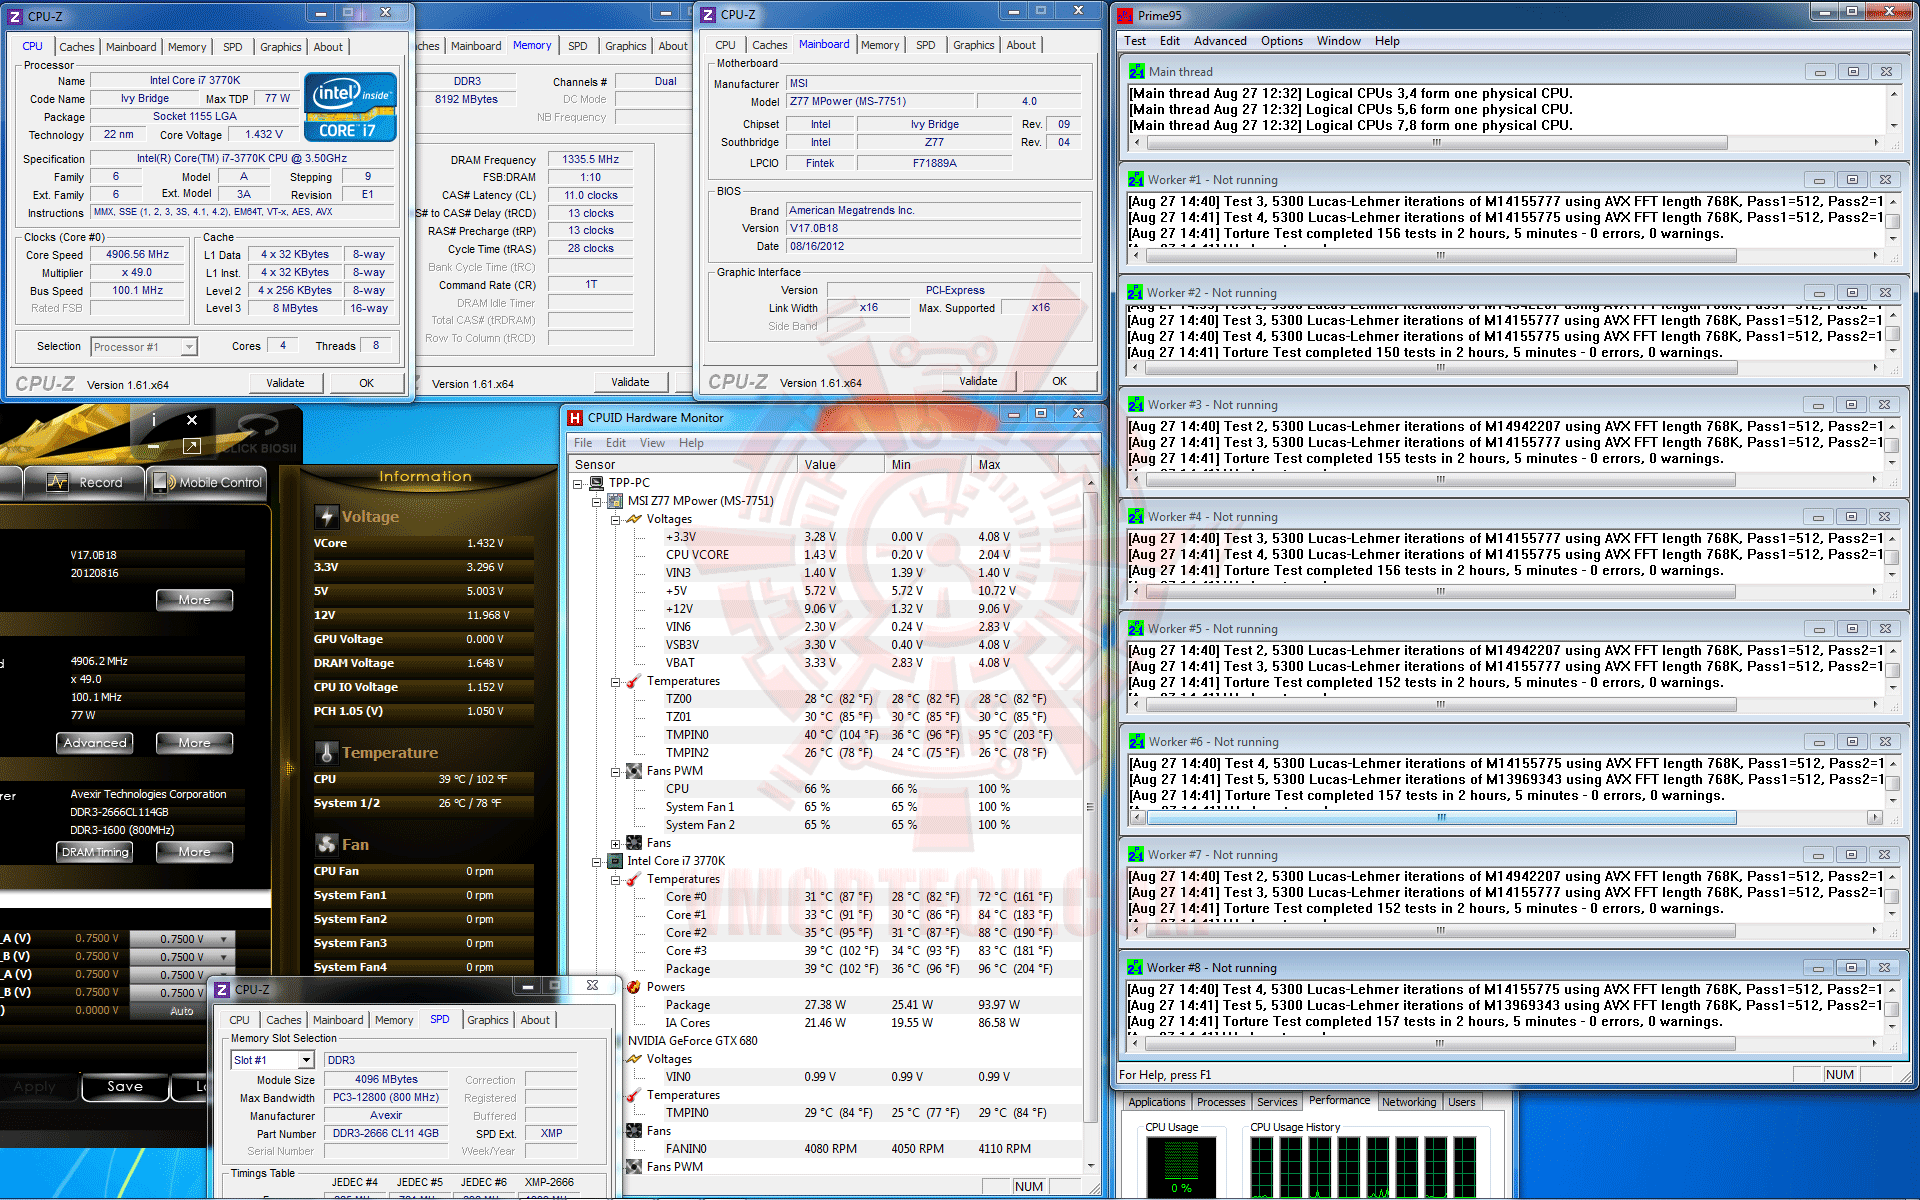This screenshot has width=1920, height=1200.
Task: Open Mobile Control in MSI Control Center
Action: [207, 483]
